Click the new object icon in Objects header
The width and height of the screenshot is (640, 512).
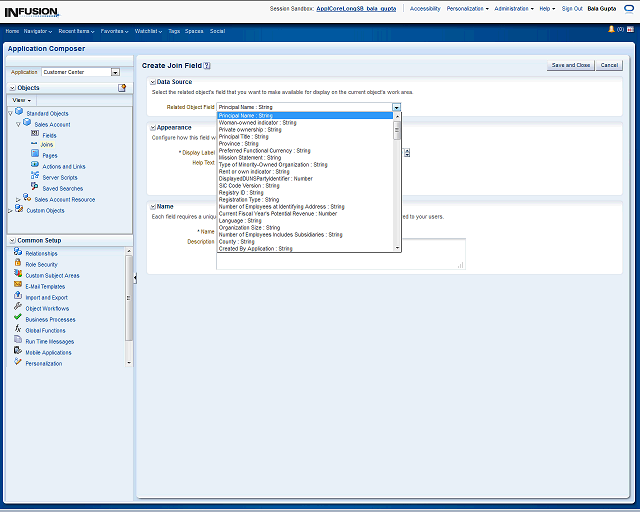click(x=122, y=88)
